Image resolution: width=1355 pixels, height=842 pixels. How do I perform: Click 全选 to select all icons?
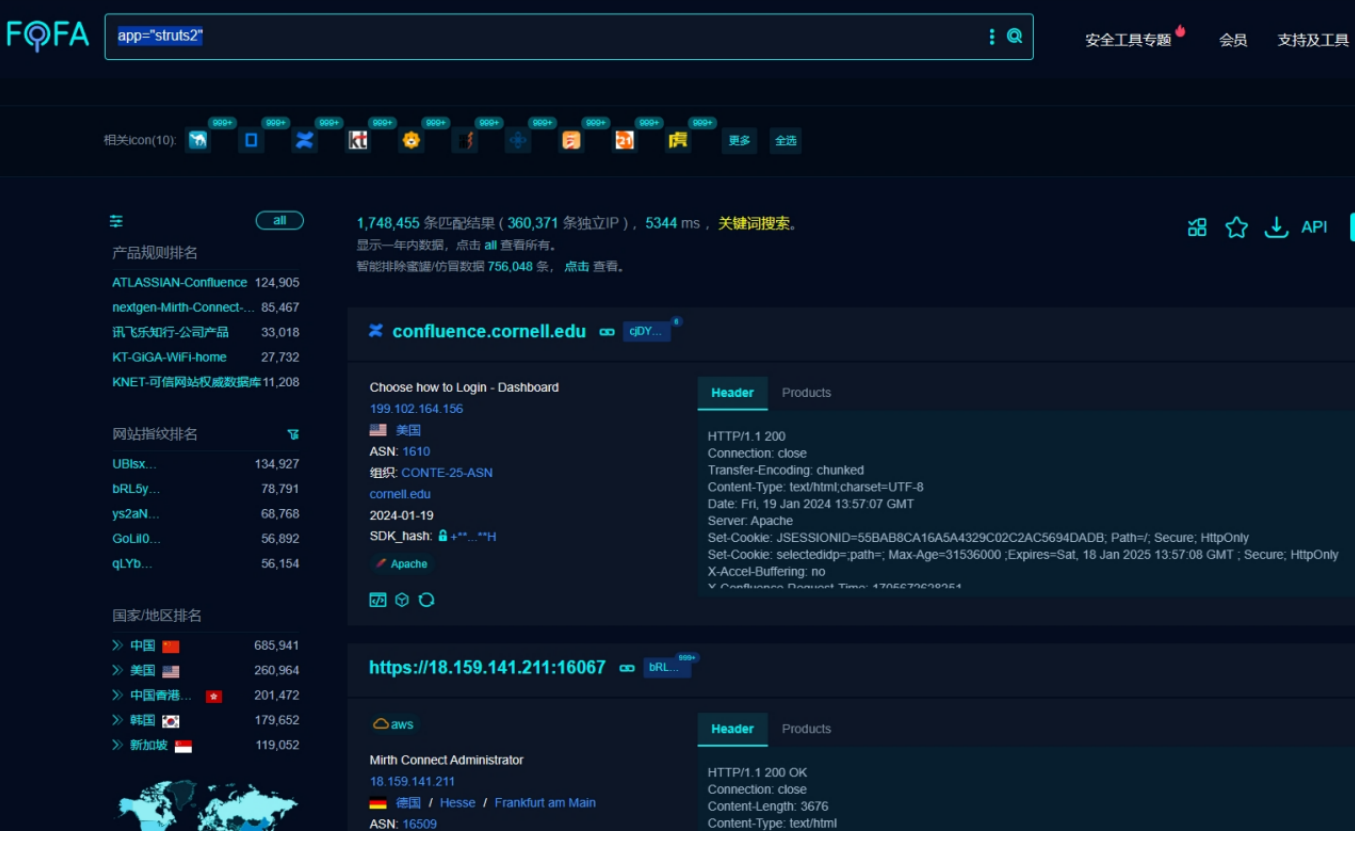pyautogui.click(x=786, y=141)
